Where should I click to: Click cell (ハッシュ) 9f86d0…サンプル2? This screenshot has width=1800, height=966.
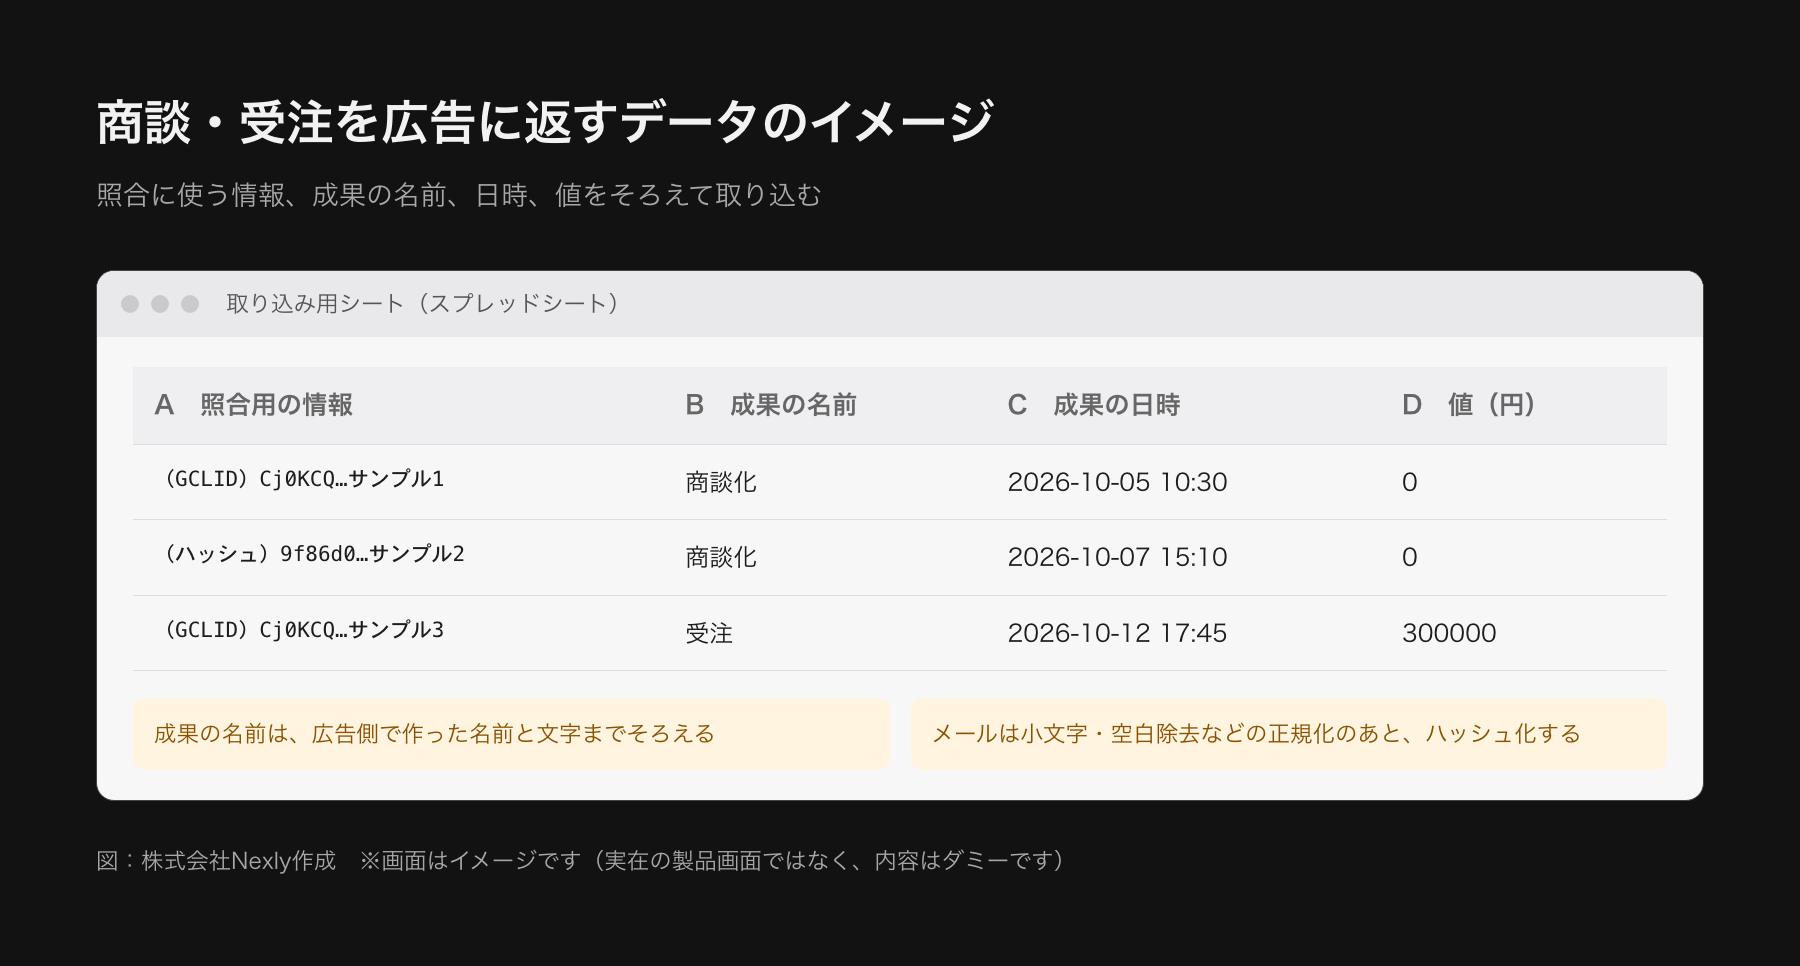[x=314, y=554]
